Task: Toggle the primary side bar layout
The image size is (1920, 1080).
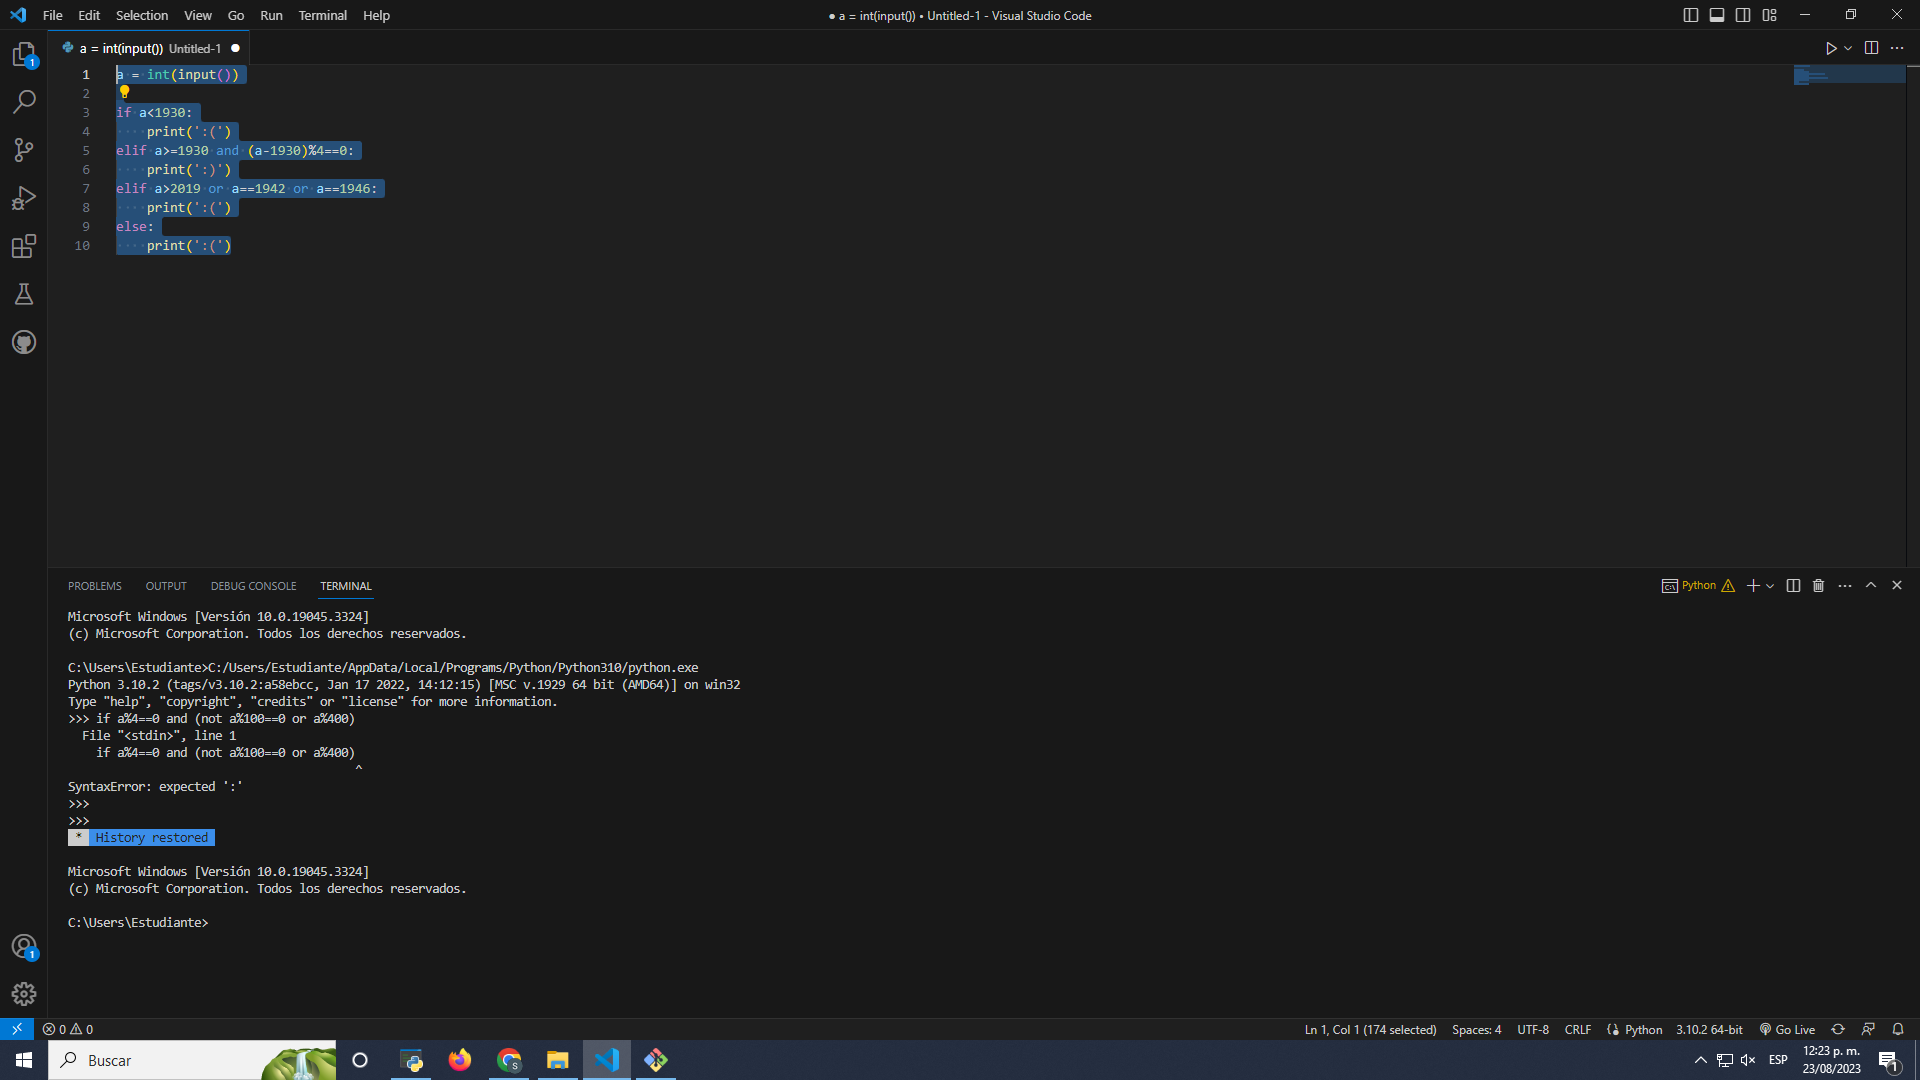Action: click(1691, 15)
